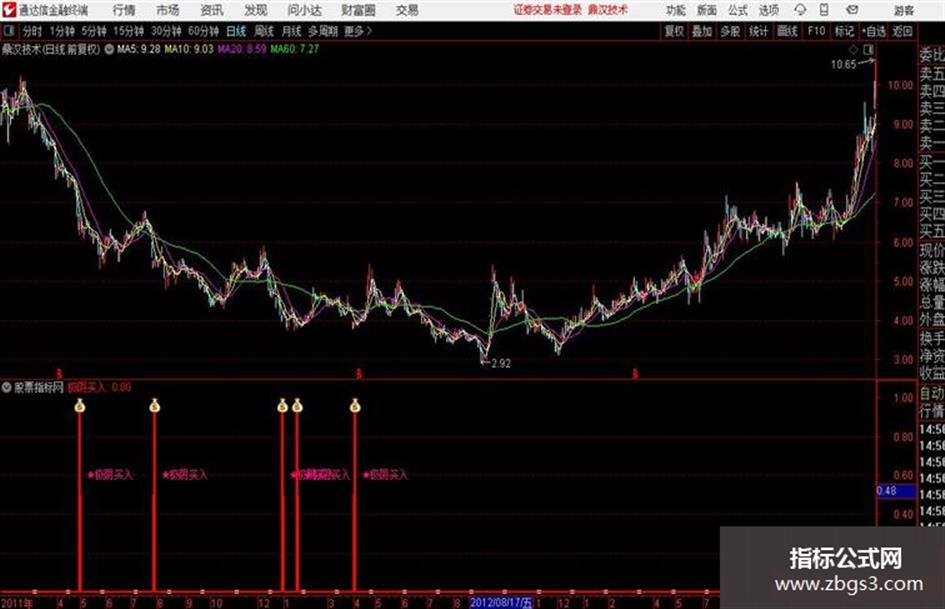The height and width of the screenshot is (609, 945).
Task: Expand the 更多 period list
Action: tap(357, 31)
